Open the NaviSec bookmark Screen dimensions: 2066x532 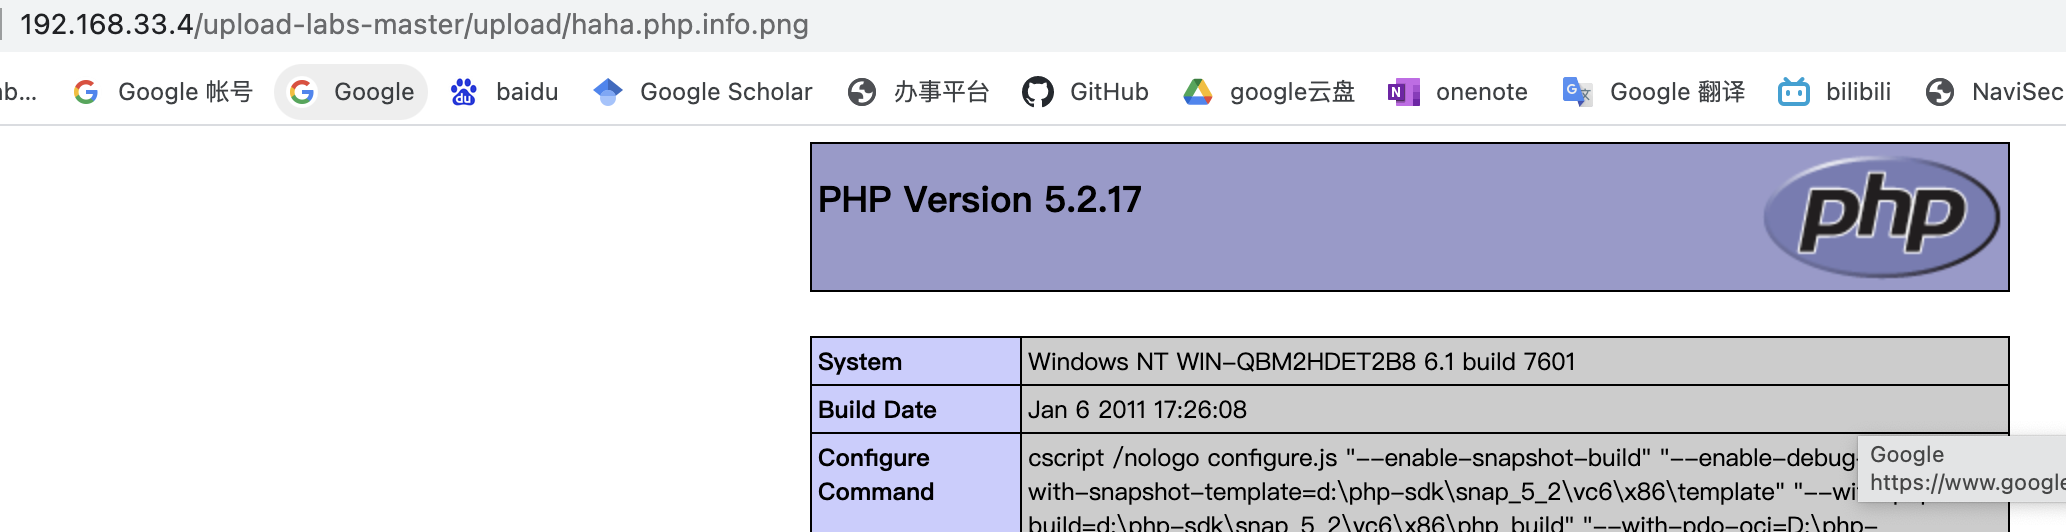pos(1994,92)
